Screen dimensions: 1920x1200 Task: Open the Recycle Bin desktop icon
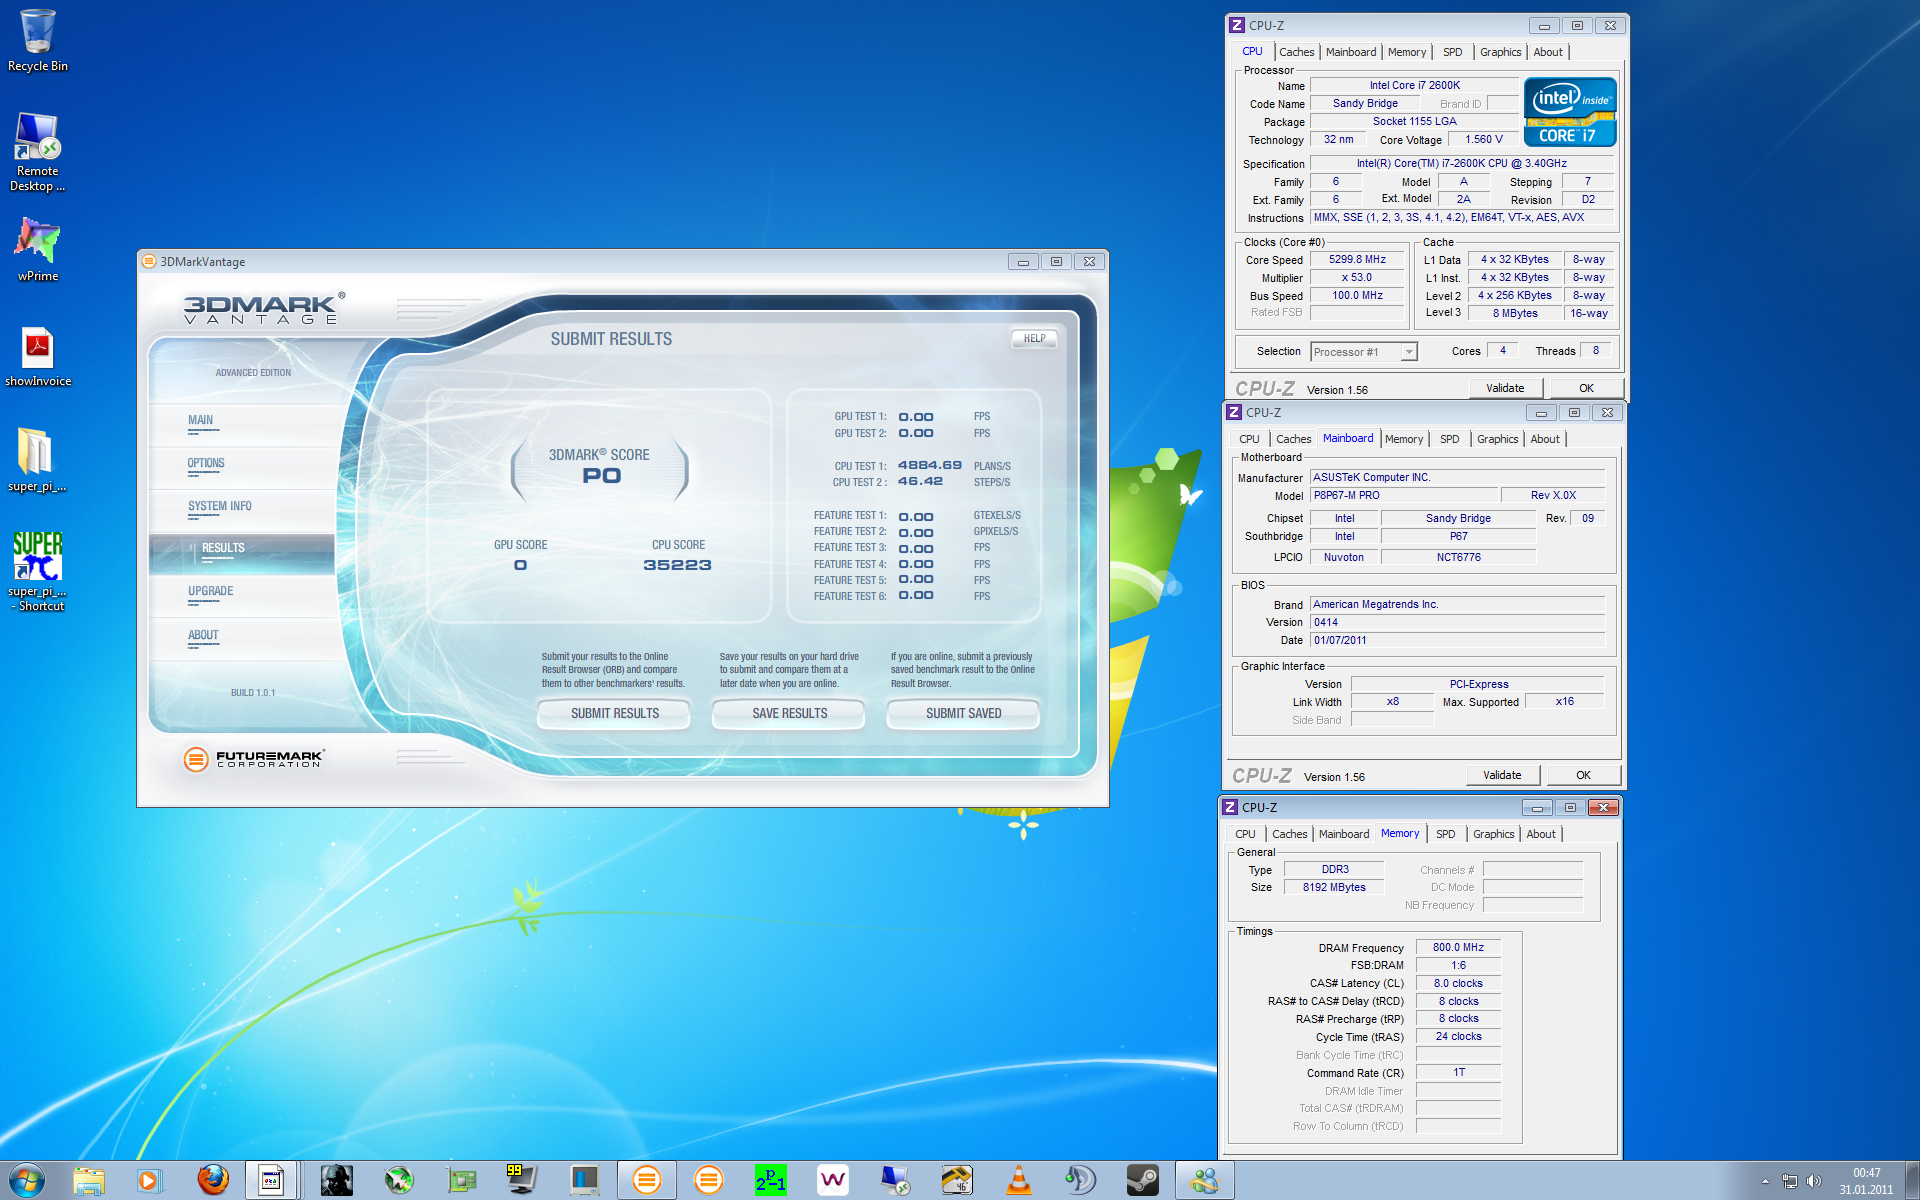38,40
